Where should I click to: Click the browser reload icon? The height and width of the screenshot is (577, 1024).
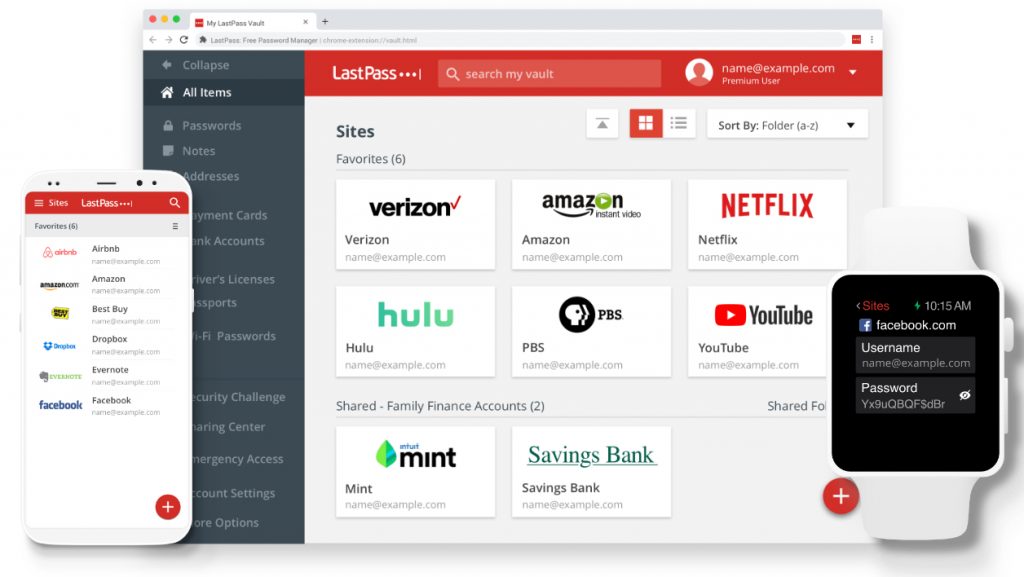pos(184,40)
